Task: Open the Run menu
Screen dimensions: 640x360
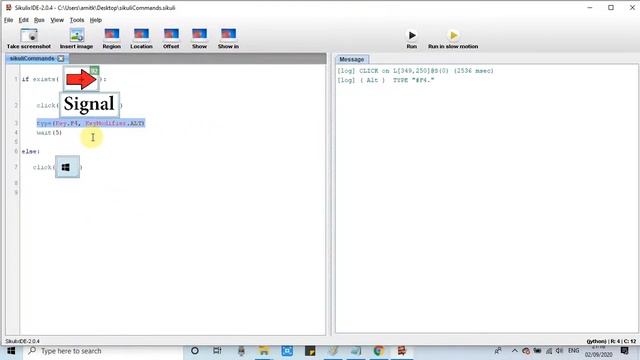Action: coord(39,20)
